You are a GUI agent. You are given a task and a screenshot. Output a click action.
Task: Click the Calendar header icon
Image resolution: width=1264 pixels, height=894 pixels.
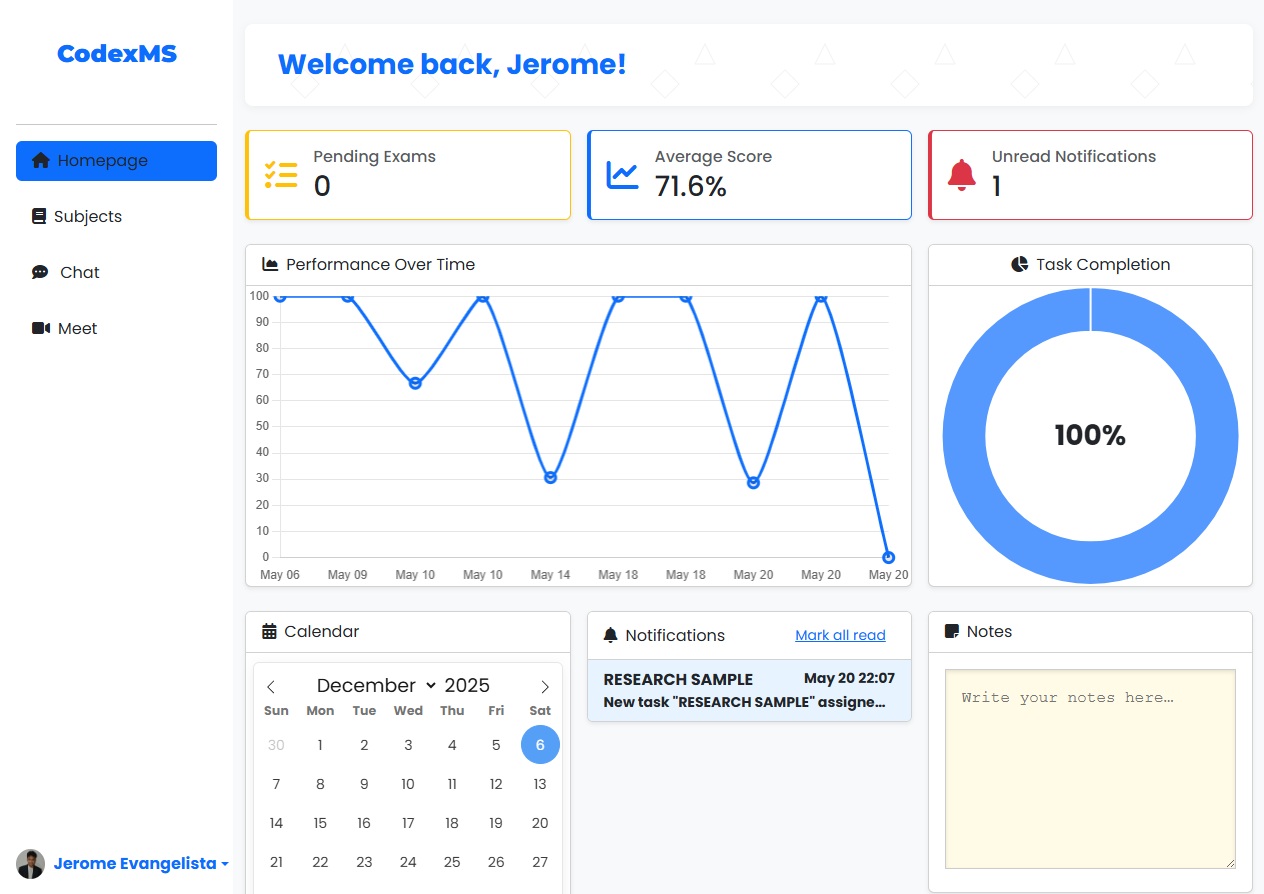269,632
